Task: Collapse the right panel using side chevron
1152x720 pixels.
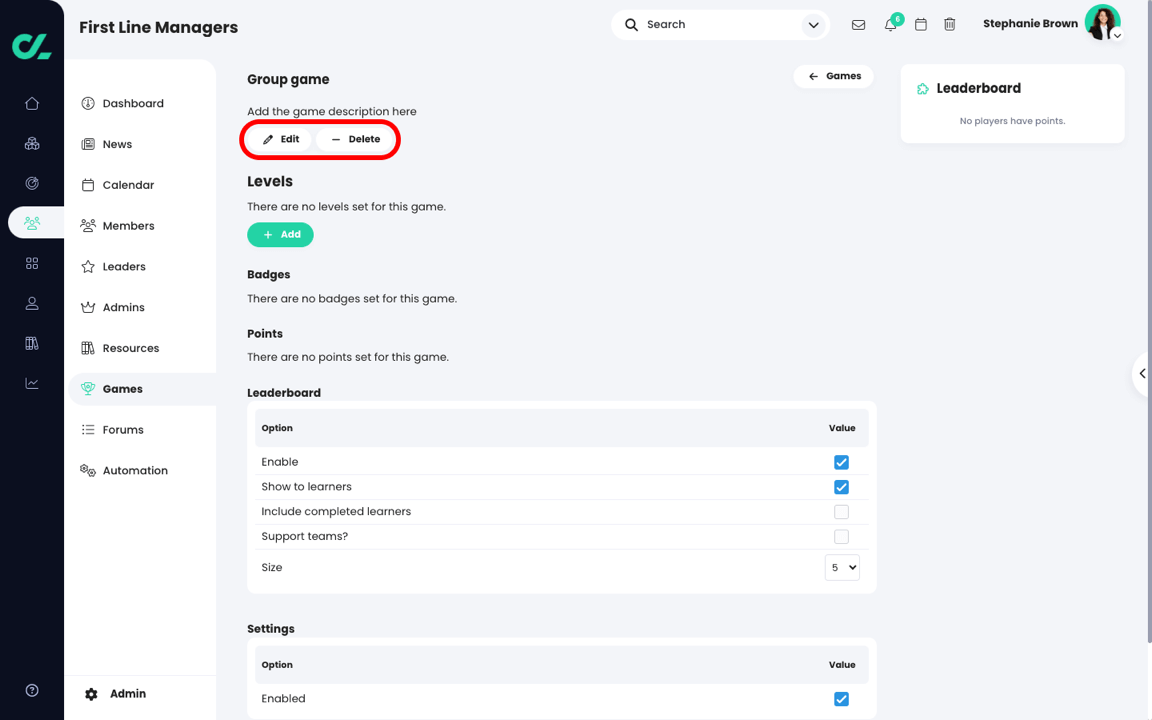Action: [1142, 374]
